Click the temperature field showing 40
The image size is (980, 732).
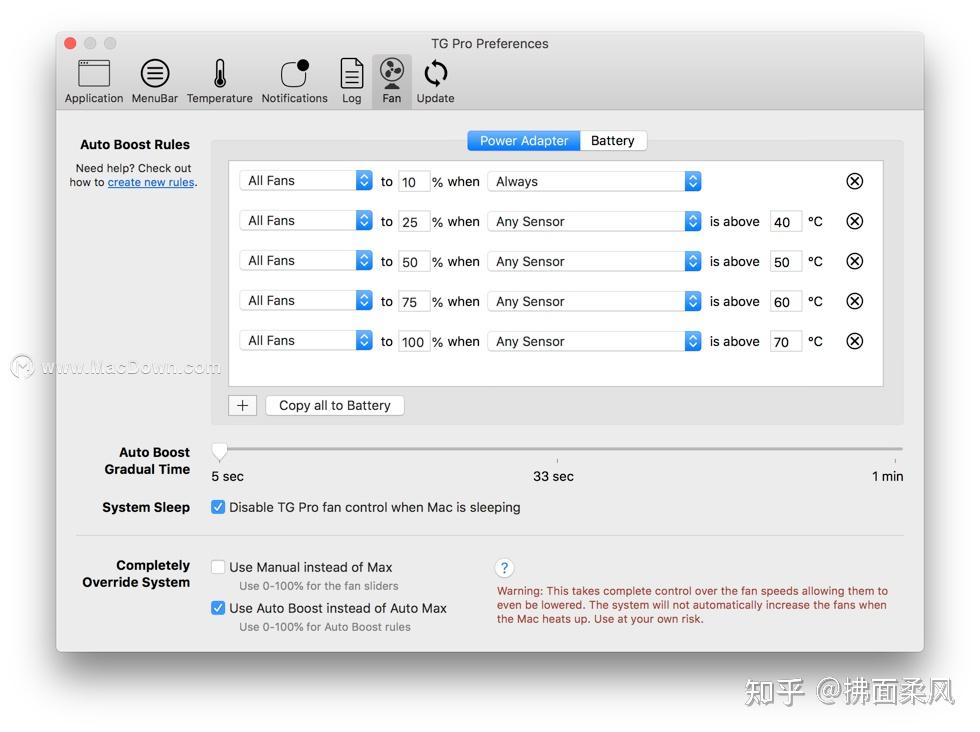pyautogui.click(x=786, y=222)
